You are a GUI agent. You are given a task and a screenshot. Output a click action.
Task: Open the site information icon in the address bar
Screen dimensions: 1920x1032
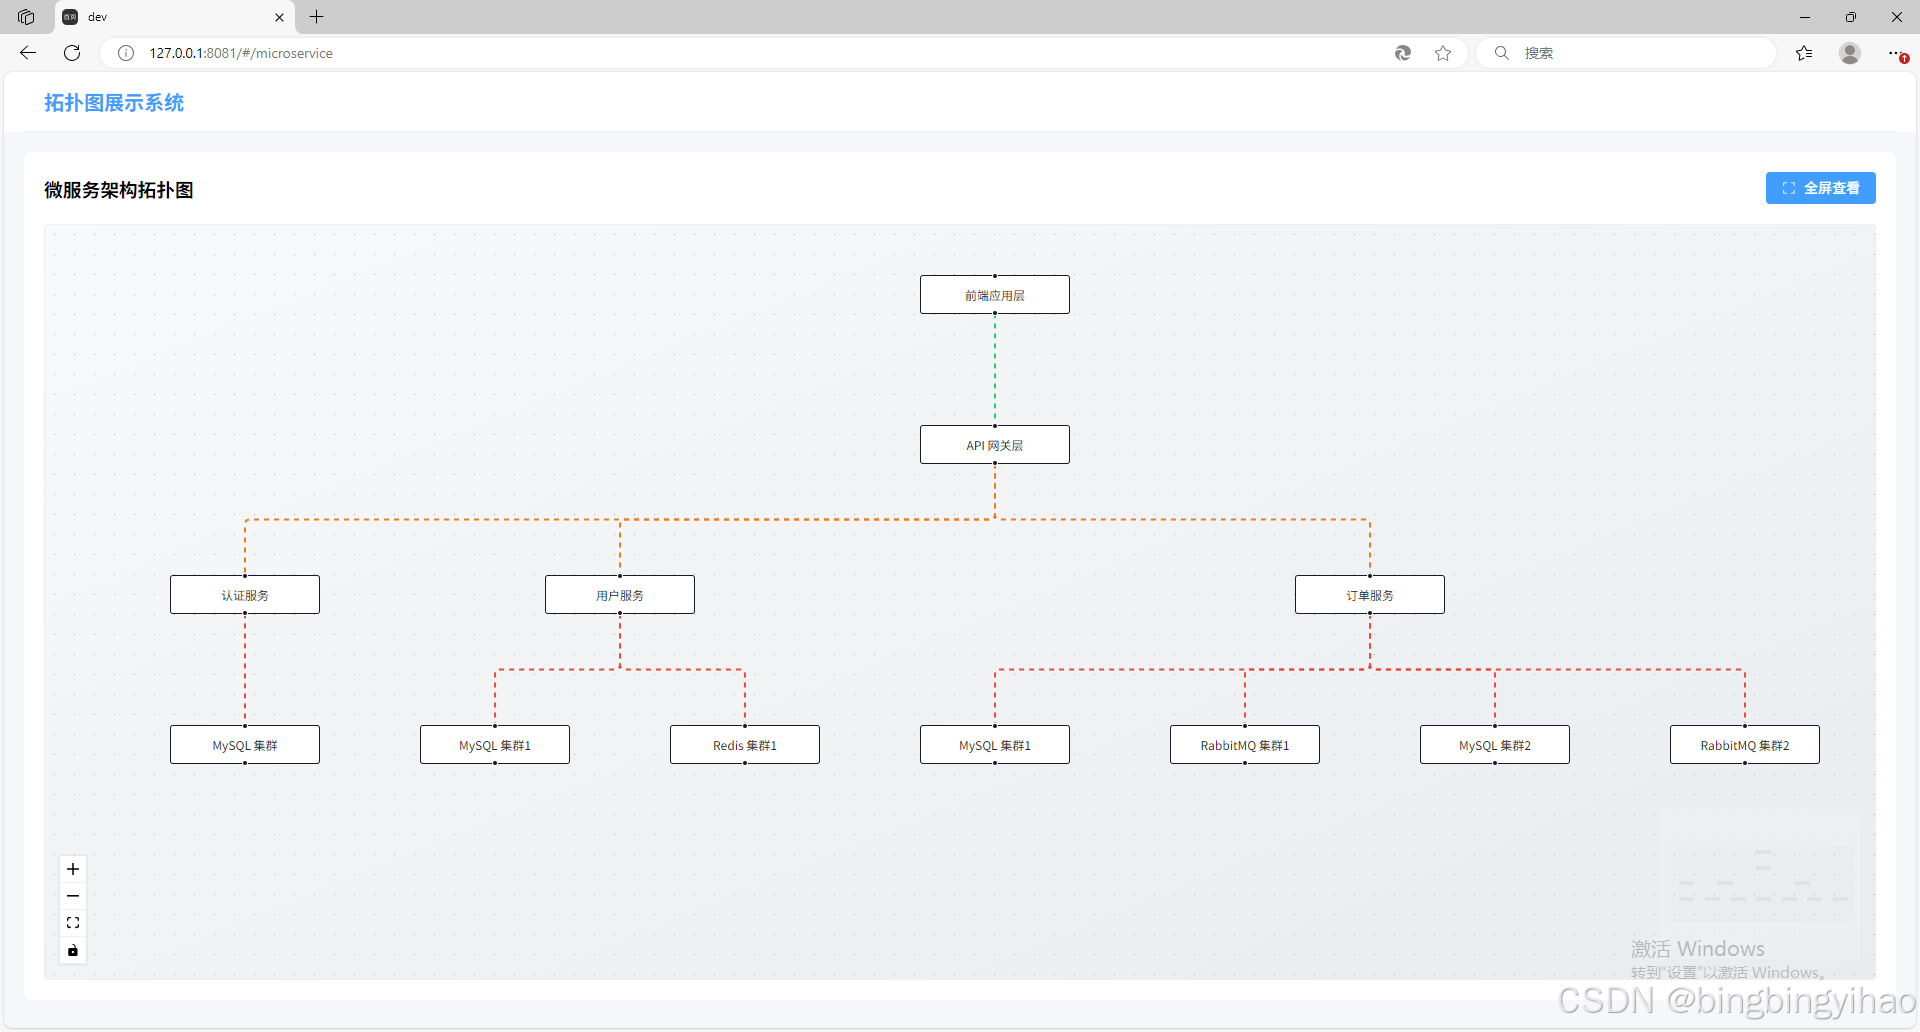pos(126,53)
